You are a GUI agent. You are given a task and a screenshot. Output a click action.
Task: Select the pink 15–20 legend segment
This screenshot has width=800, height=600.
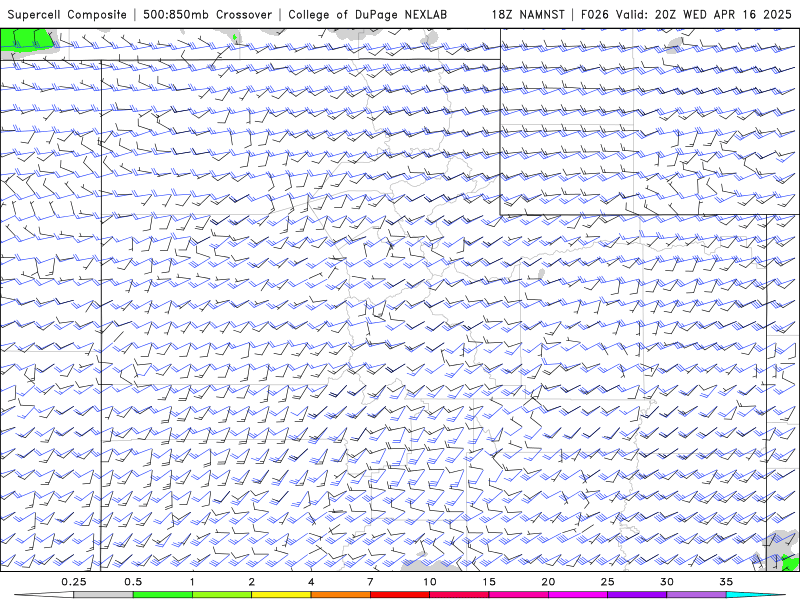[x=518, y=595]
